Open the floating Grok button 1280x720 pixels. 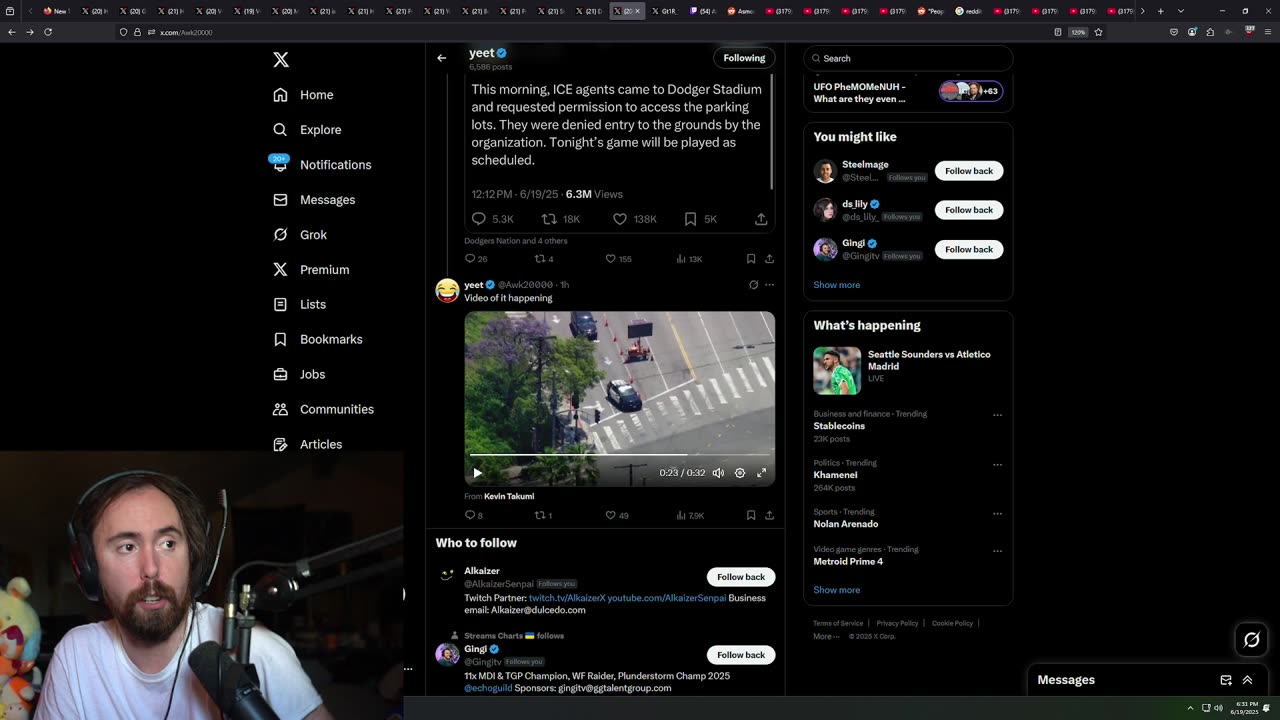click(x=1251, y=640)
